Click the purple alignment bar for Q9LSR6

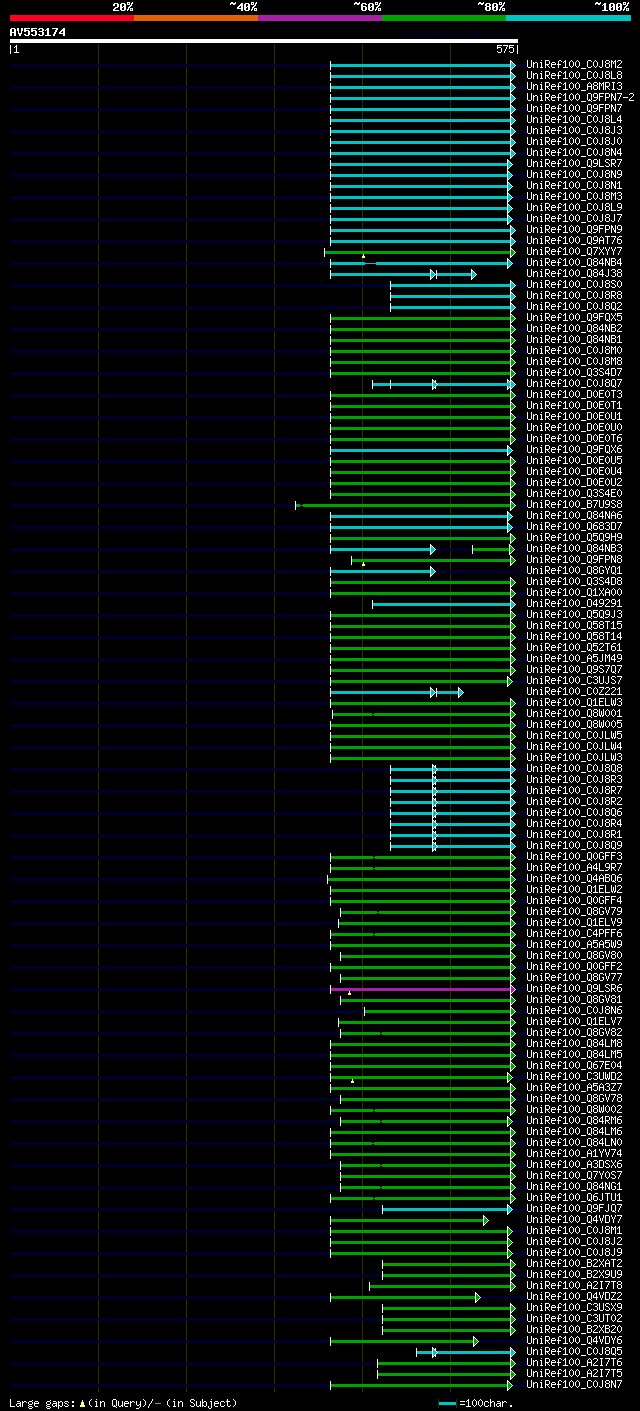pyautogui.click(x=421, y=989)
